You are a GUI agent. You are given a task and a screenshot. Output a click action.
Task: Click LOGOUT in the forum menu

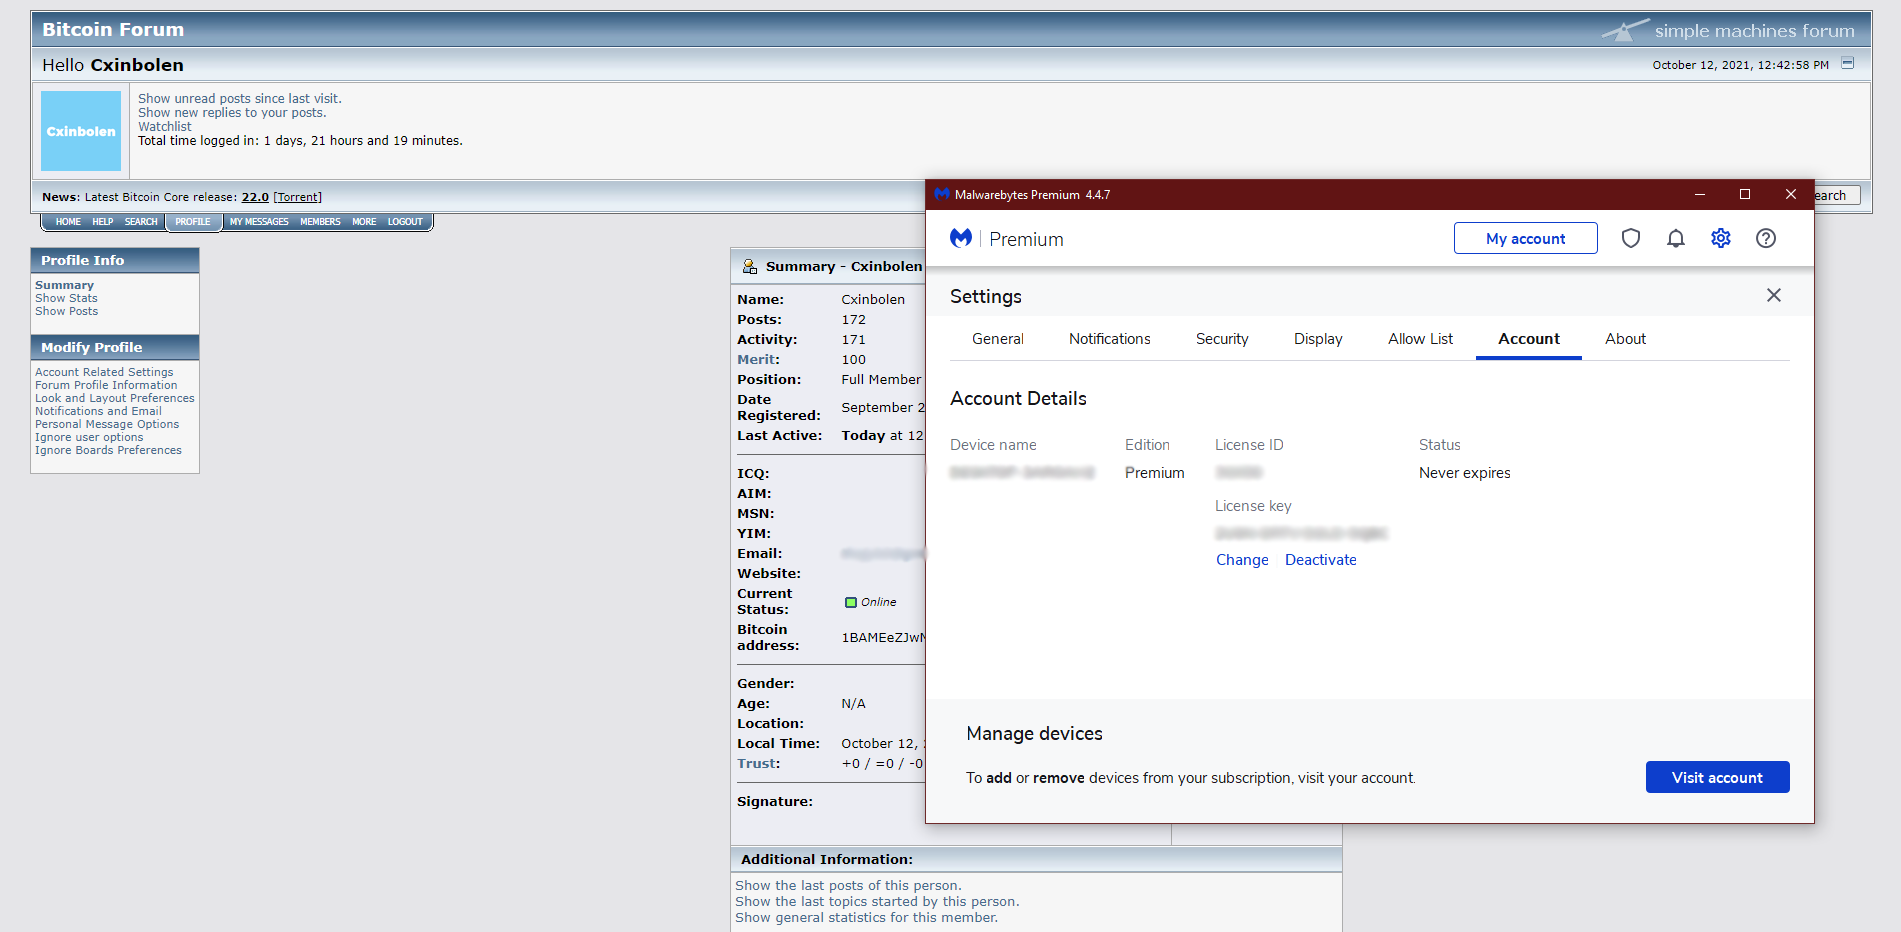[405, 222]
